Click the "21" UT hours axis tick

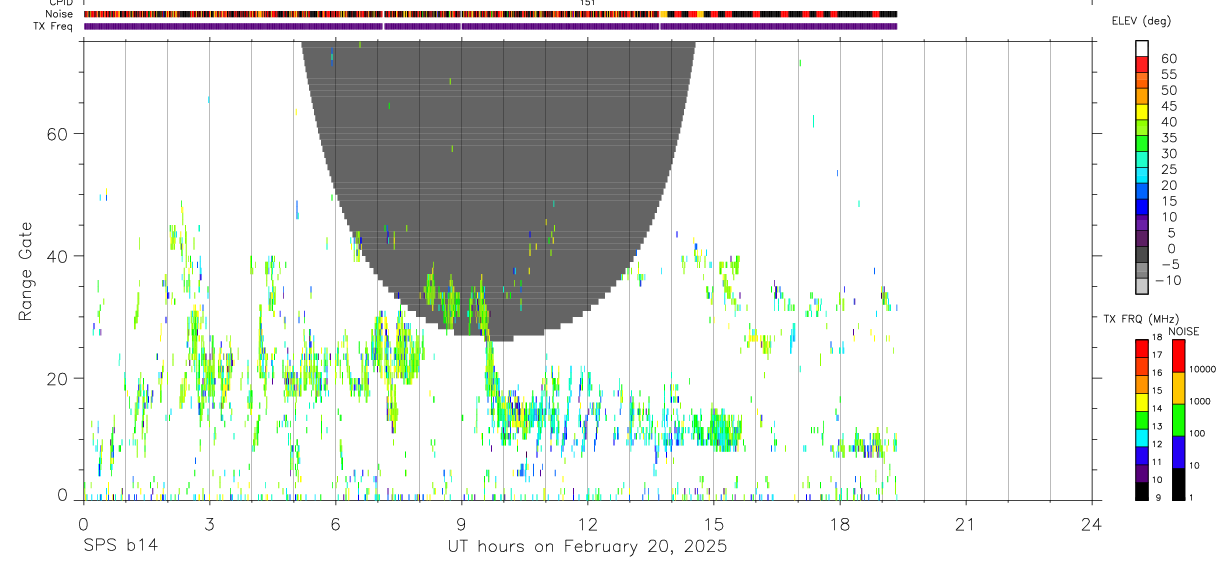[x=965, y=523]
